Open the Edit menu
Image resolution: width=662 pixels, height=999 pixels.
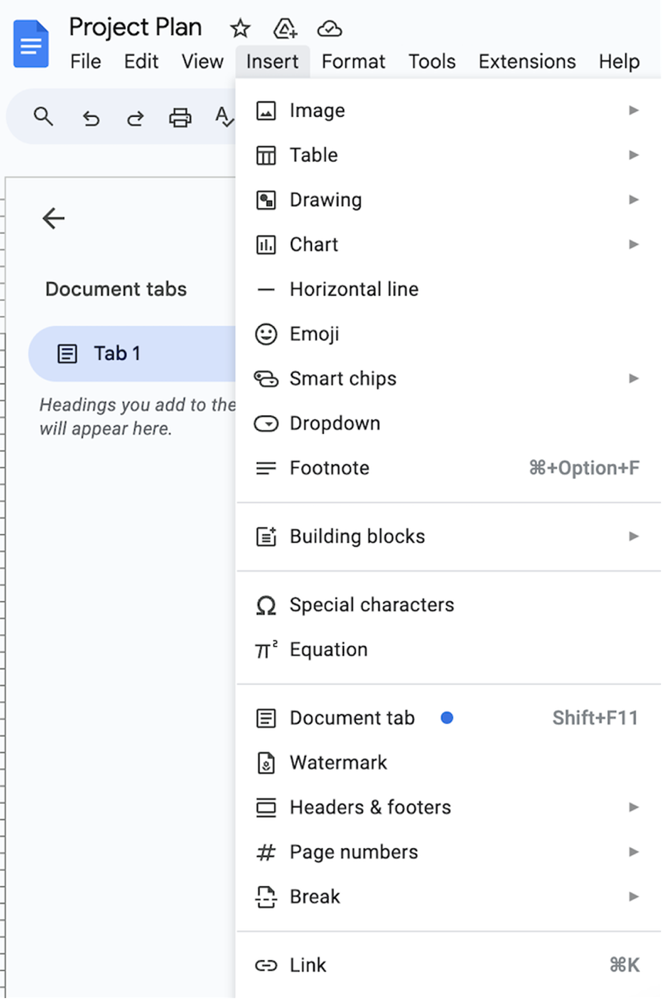pyautogui.click(x=141, y=62)
